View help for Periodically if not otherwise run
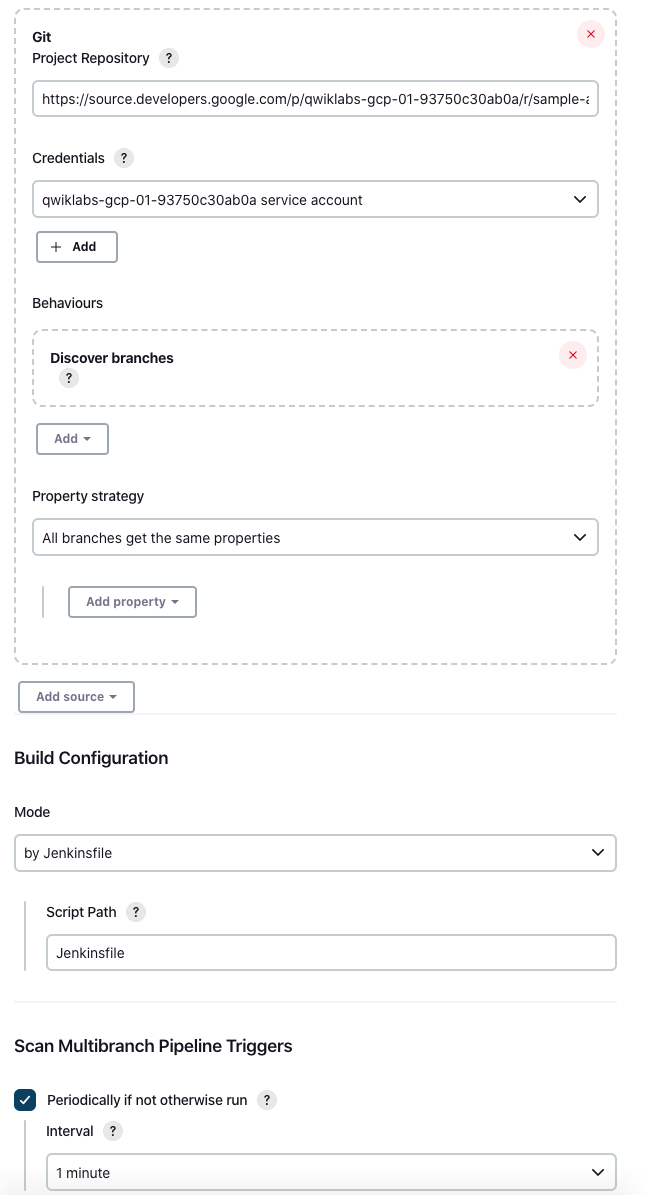Screen dimensions: 649x1199 (x=266, y=1100)
